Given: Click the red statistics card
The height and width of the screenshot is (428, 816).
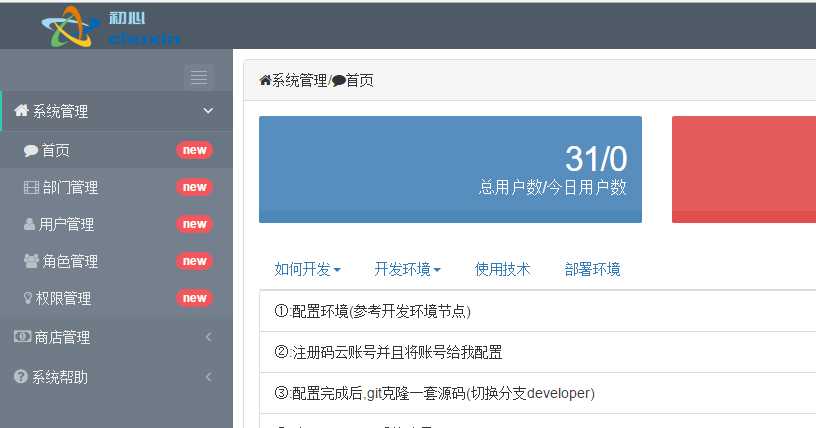Looking at the screenshot, I should [744, 169].
